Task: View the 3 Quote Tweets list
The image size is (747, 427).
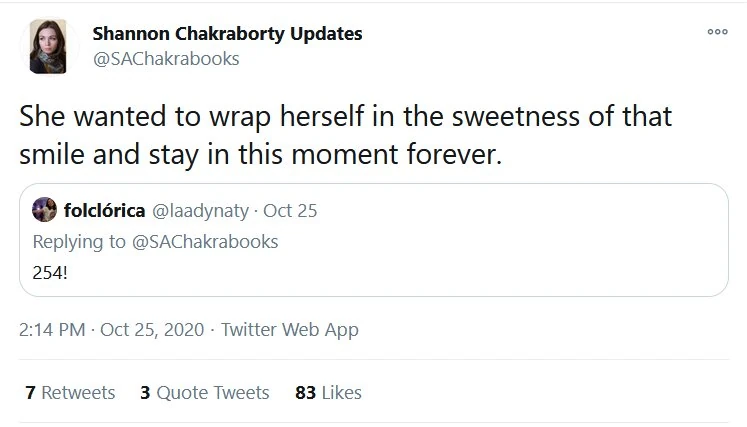Action: click(x=205, y=393)
